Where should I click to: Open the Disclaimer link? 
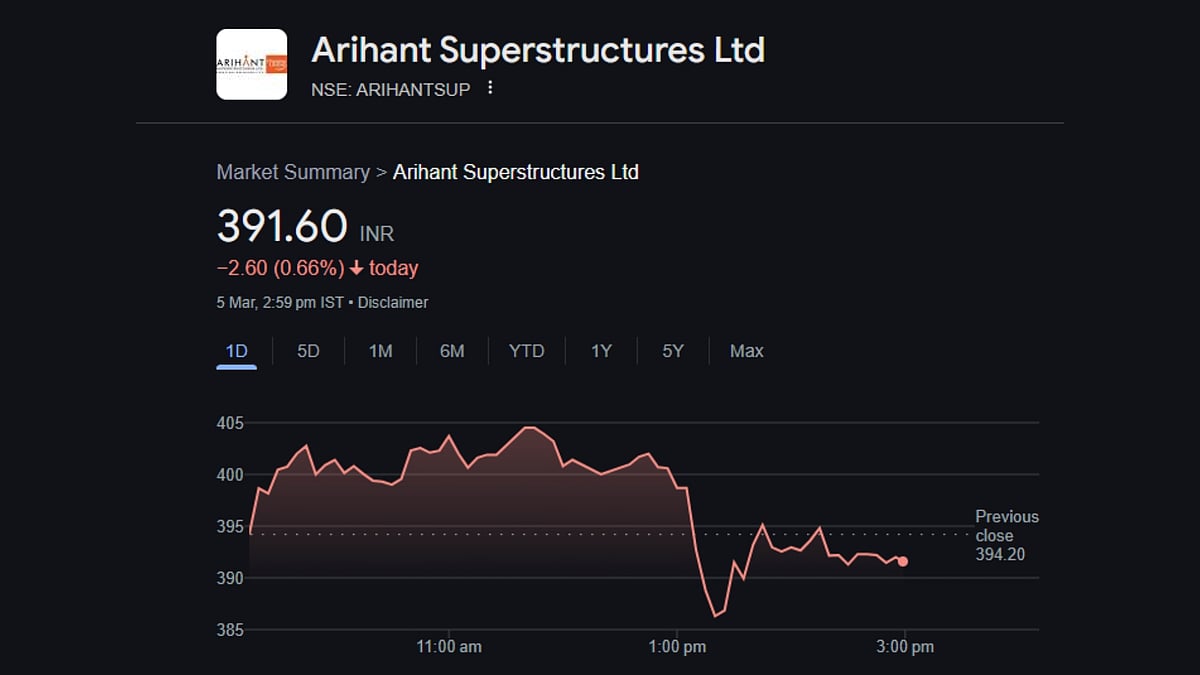(393, 302)
